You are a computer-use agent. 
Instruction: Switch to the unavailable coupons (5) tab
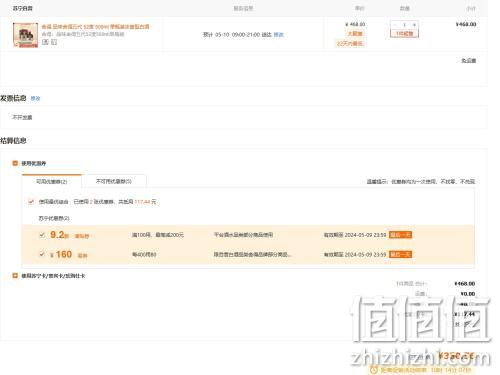(114, 181)
